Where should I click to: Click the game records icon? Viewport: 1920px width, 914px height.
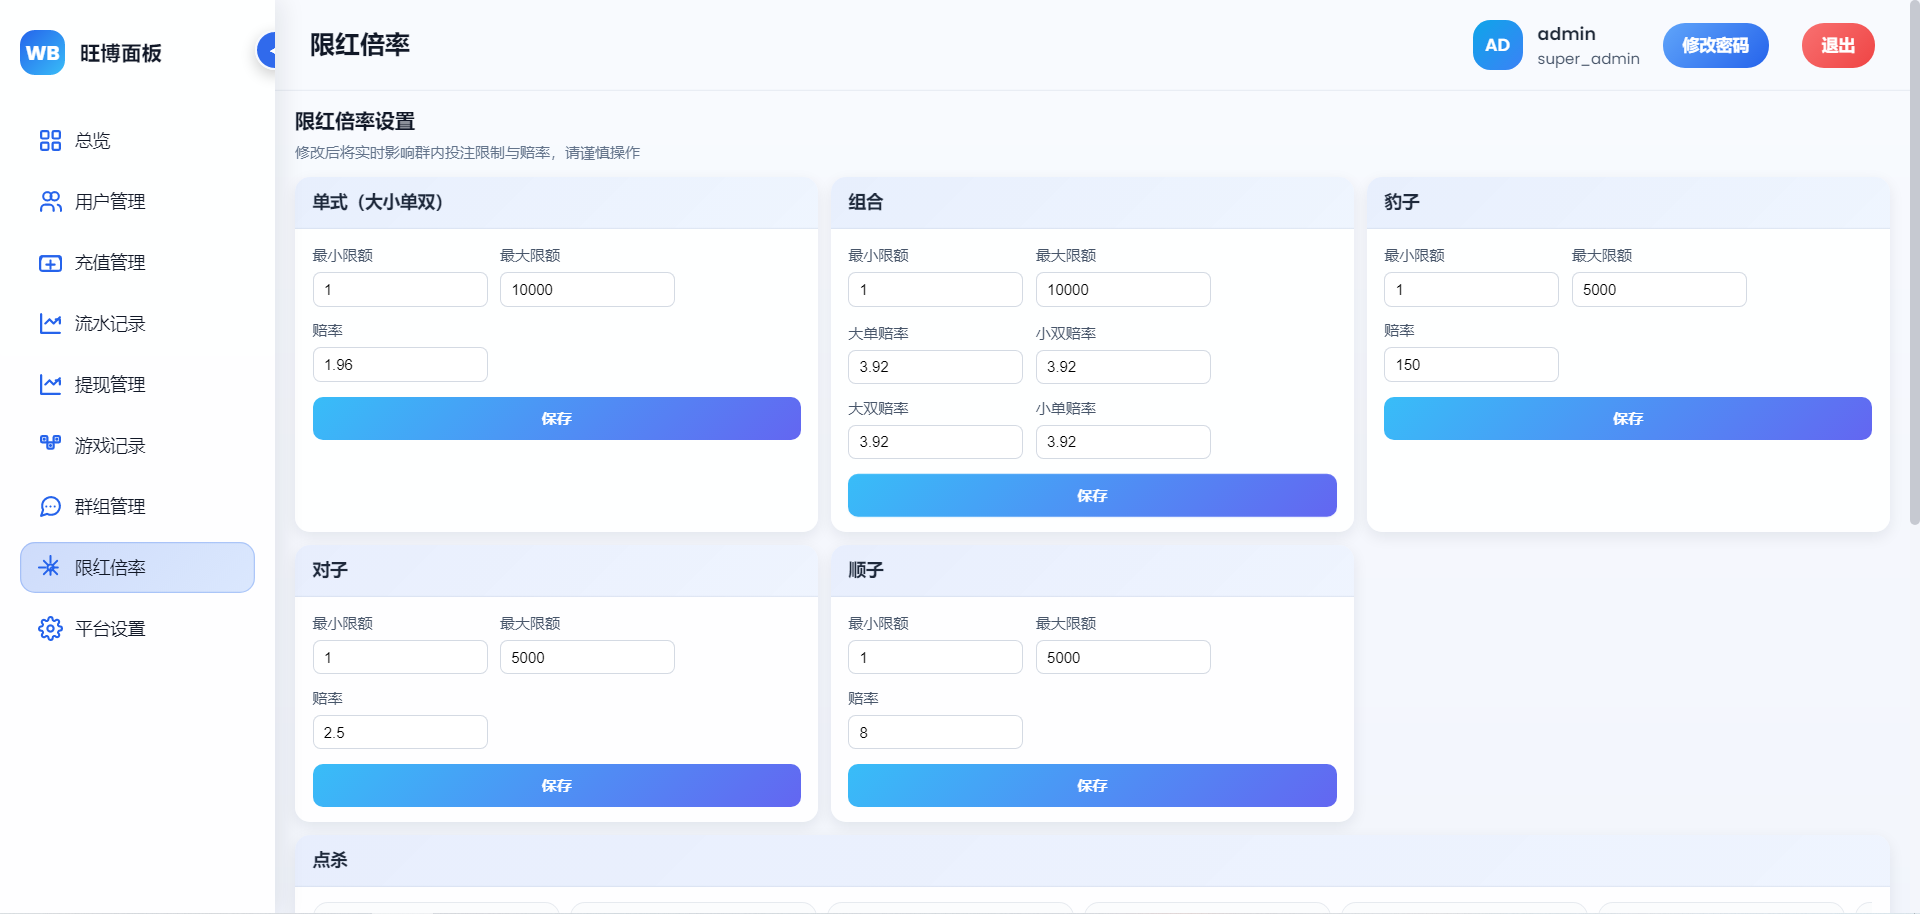tap(50, 443)
